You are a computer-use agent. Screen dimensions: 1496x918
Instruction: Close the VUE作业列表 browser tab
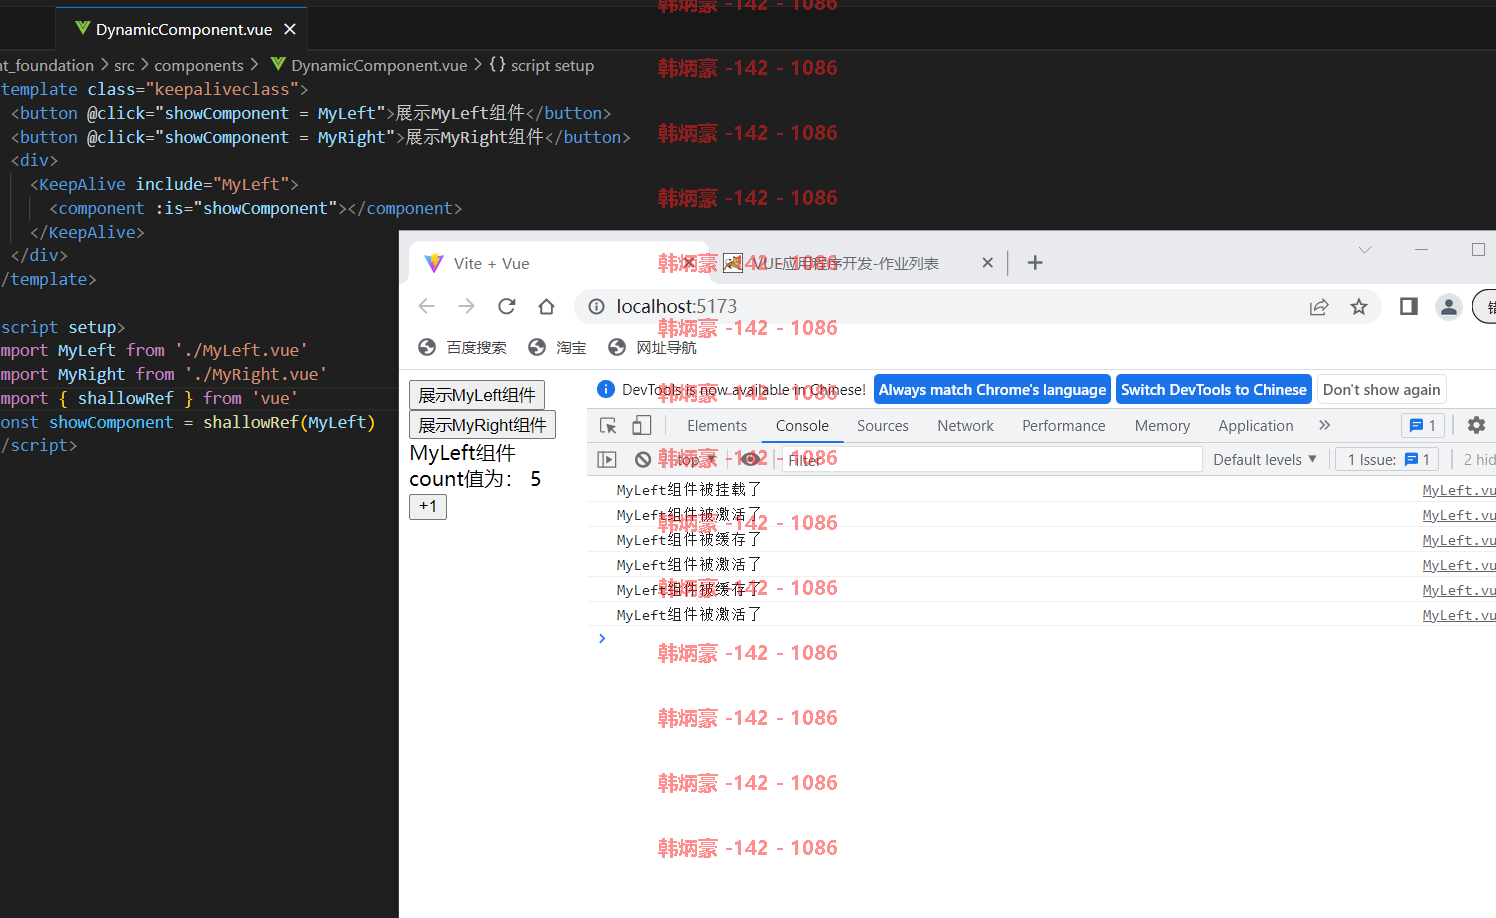coord(987,263)
